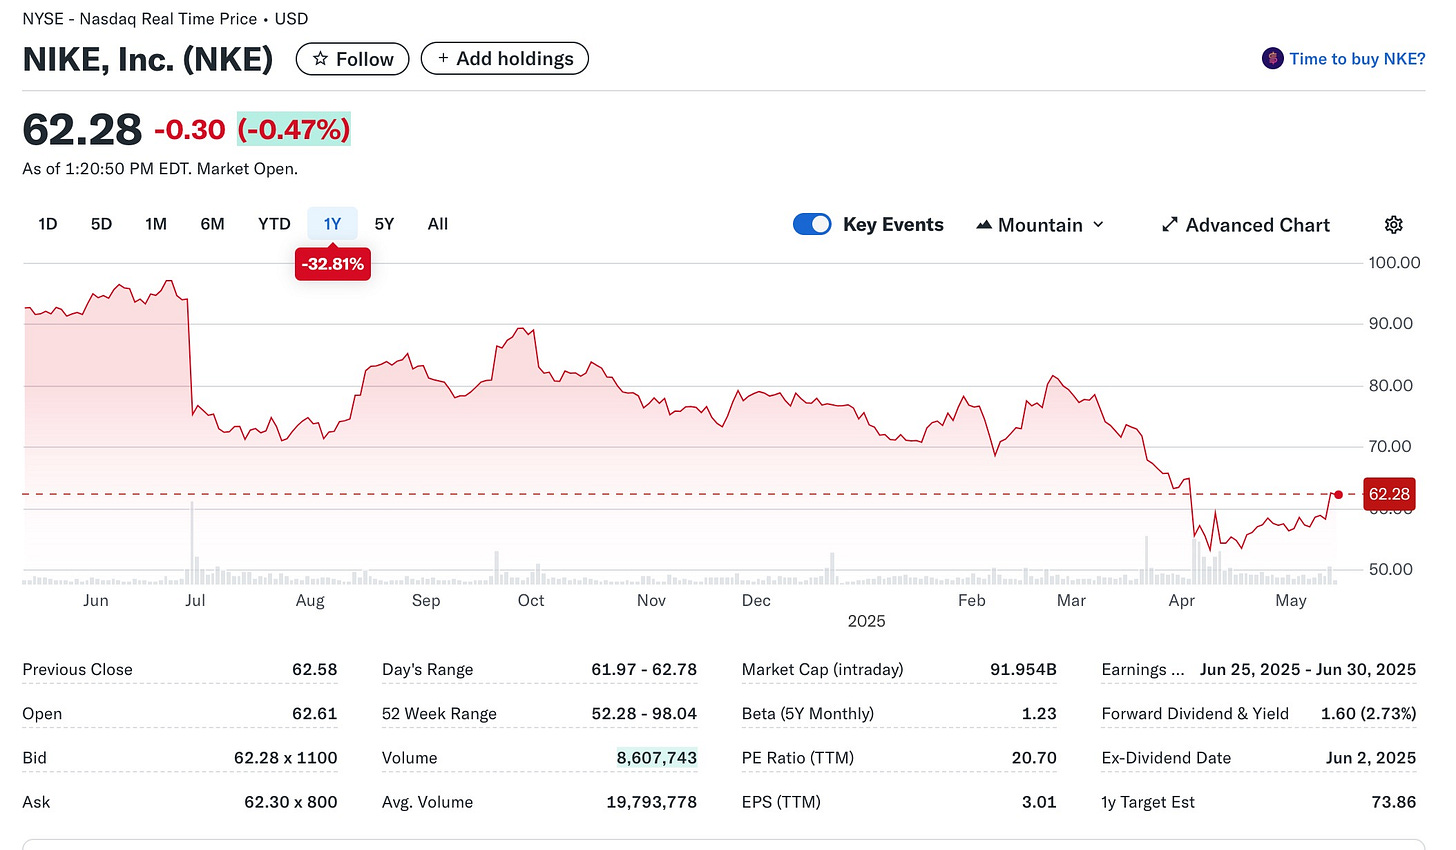Select the 1D time range

click(x=48, y=224)
